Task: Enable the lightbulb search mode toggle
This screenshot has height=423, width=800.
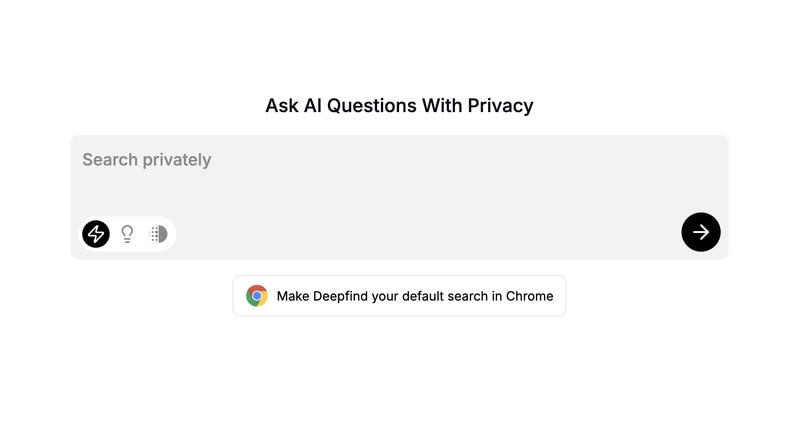Action: pos(127,234)
